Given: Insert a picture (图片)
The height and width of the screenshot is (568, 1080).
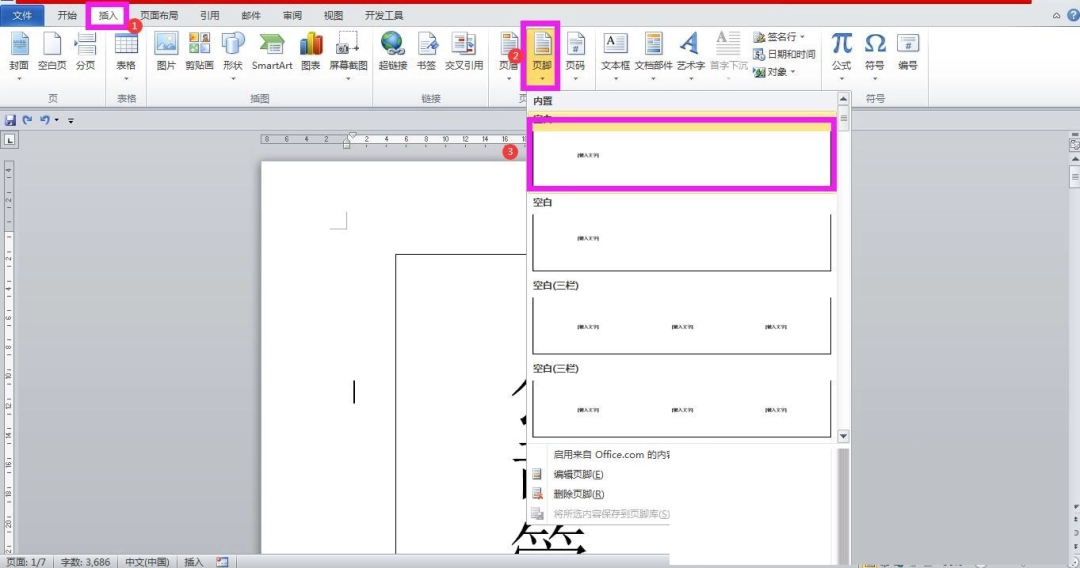Looking at the screenshot, I should [166, 53].
